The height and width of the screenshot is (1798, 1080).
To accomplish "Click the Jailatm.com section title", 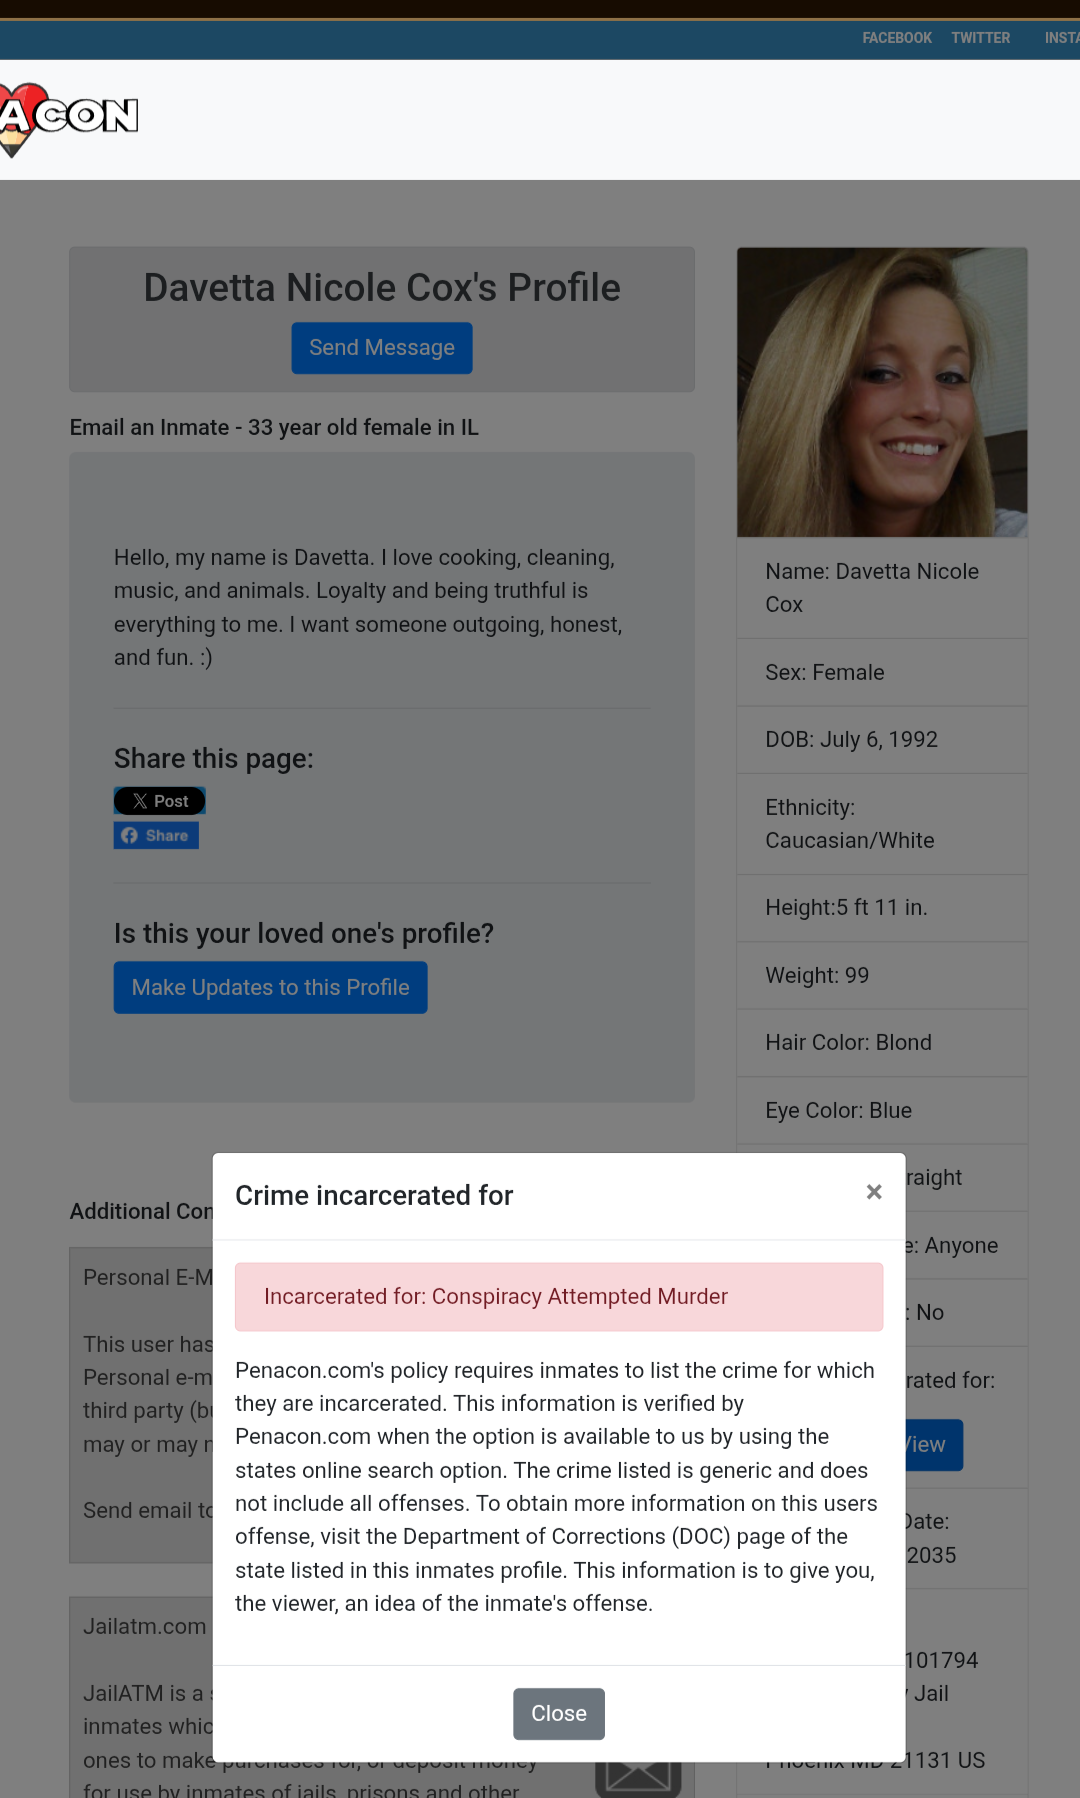I will pos(145,1627).
